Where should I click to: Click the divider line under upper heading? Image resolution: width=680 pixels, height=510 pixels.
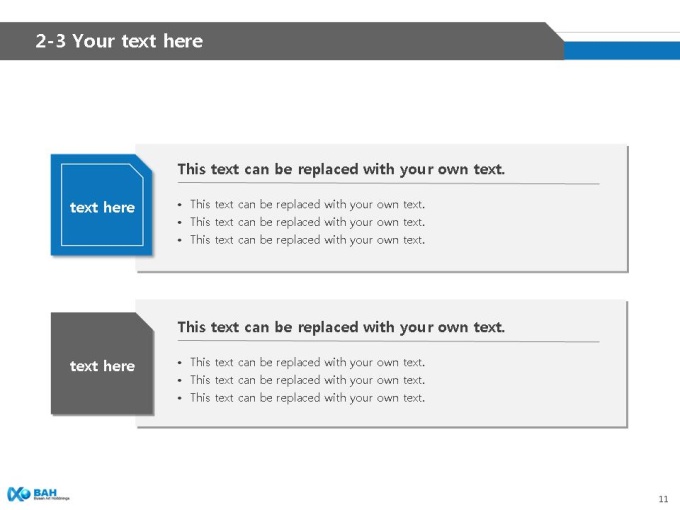[389, 183]
